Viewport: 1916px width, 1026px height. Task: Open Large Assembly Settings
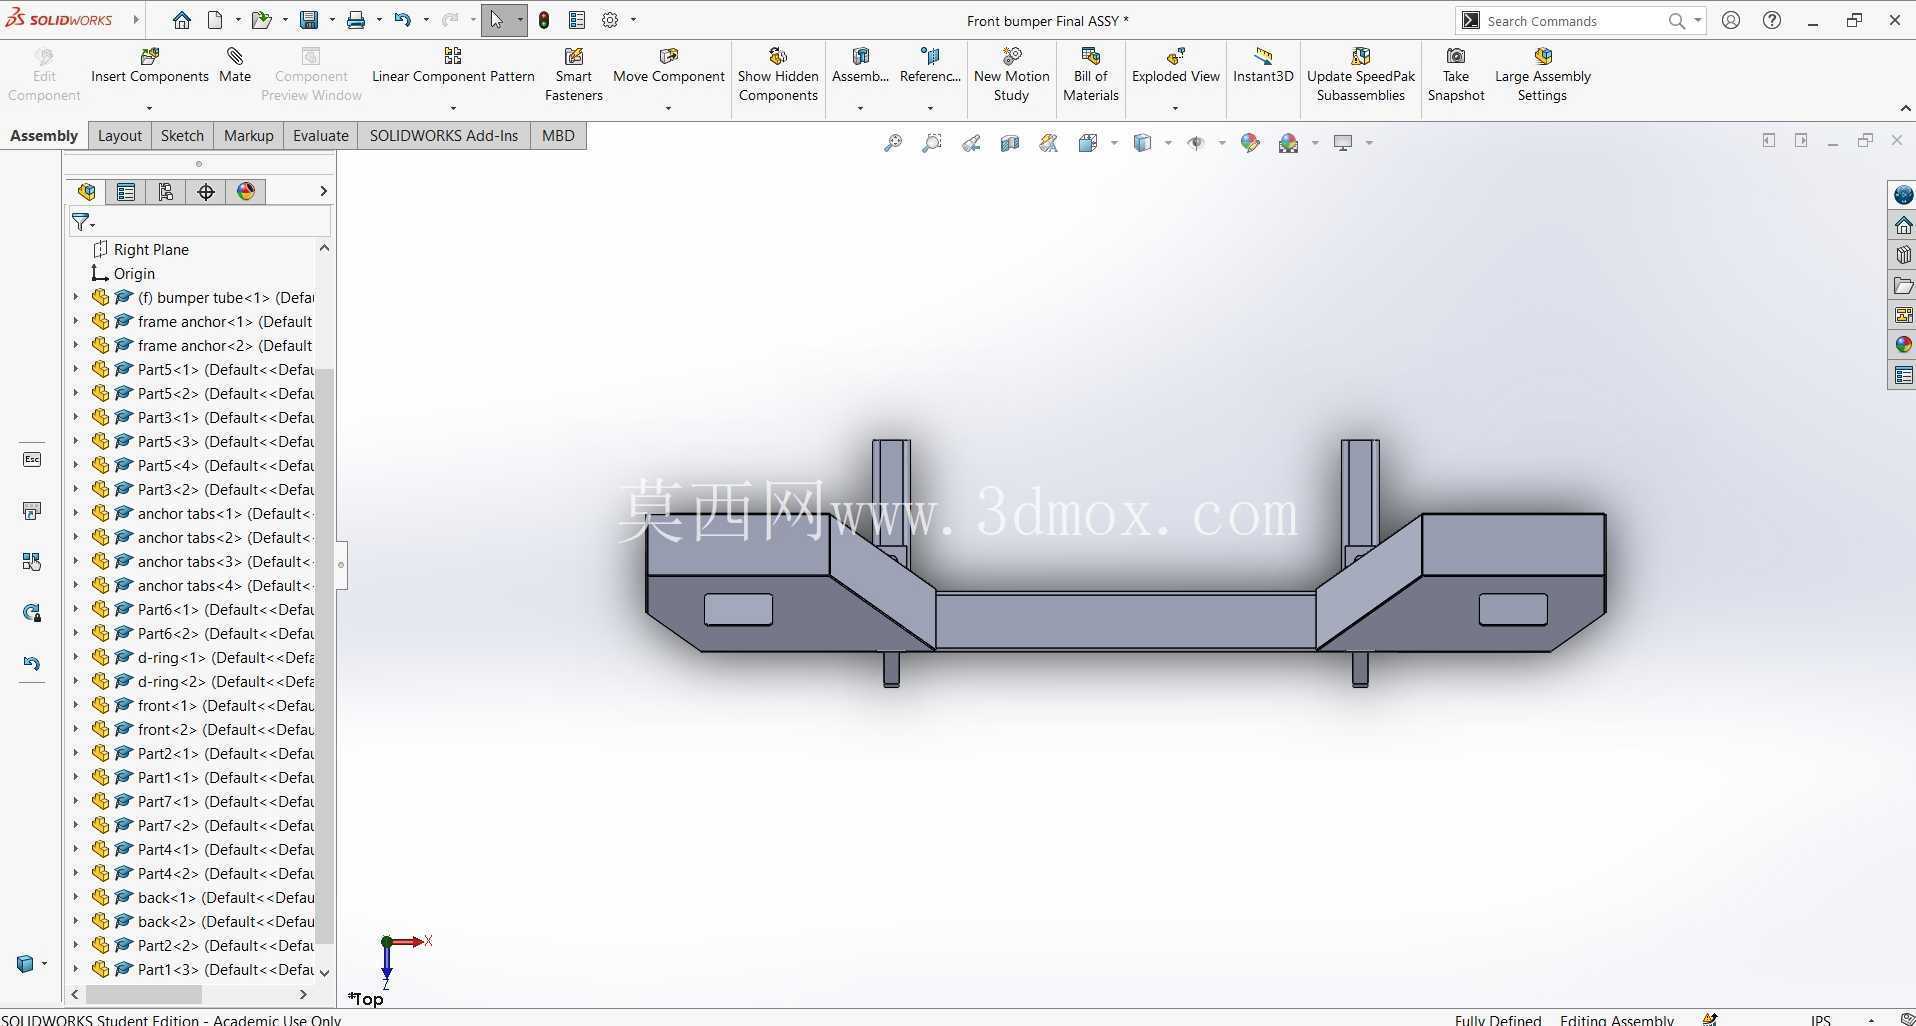(x=1542, y=75)
